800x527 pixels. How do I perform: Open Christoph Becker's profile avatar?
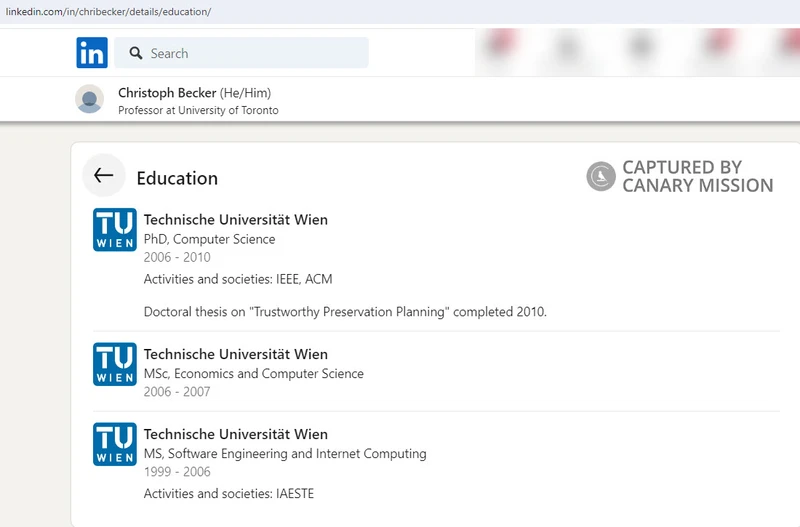click(90, 99)
